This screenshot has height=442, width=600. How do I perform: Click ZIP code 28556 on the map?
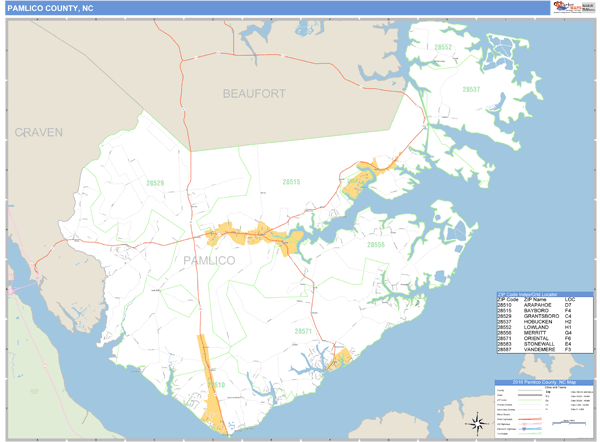pos(375,244)
